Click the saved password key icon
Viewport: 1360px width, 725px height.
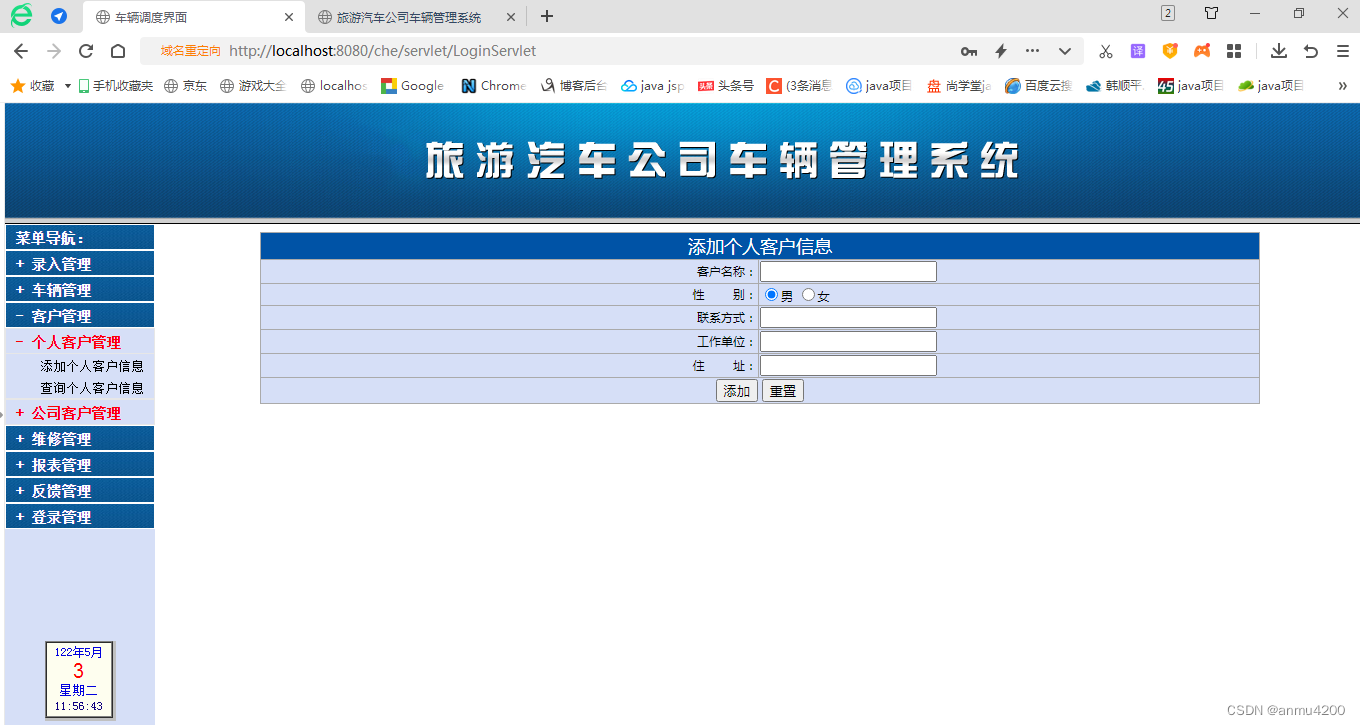point(968,51)
